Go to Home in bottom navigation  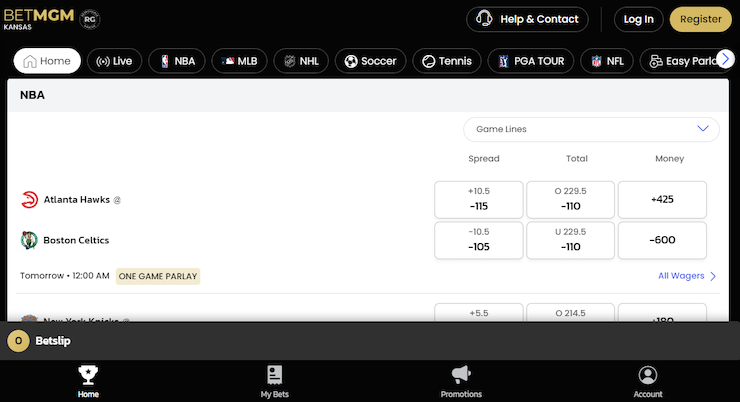88,382
